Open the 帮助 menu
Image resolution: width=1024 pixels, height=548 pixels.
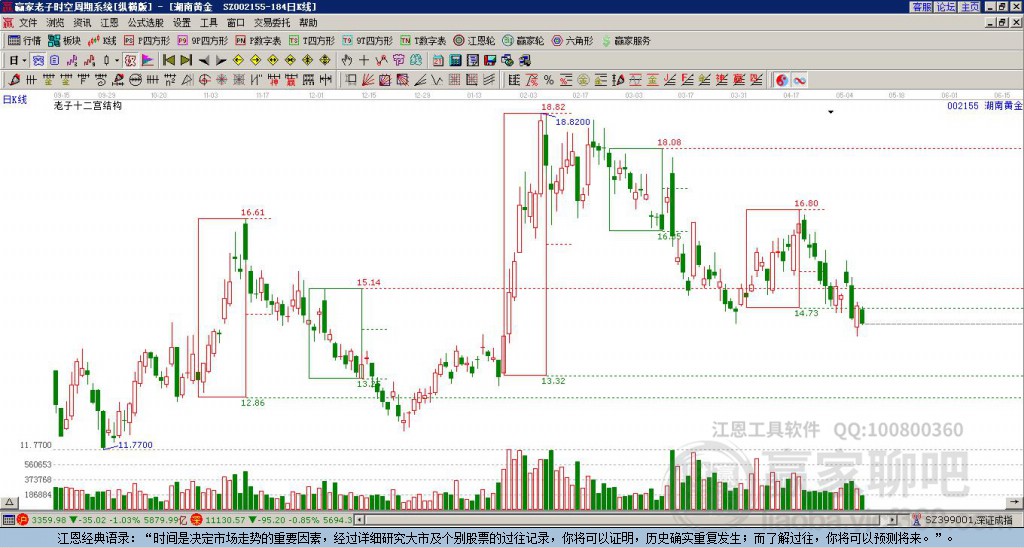308,23
